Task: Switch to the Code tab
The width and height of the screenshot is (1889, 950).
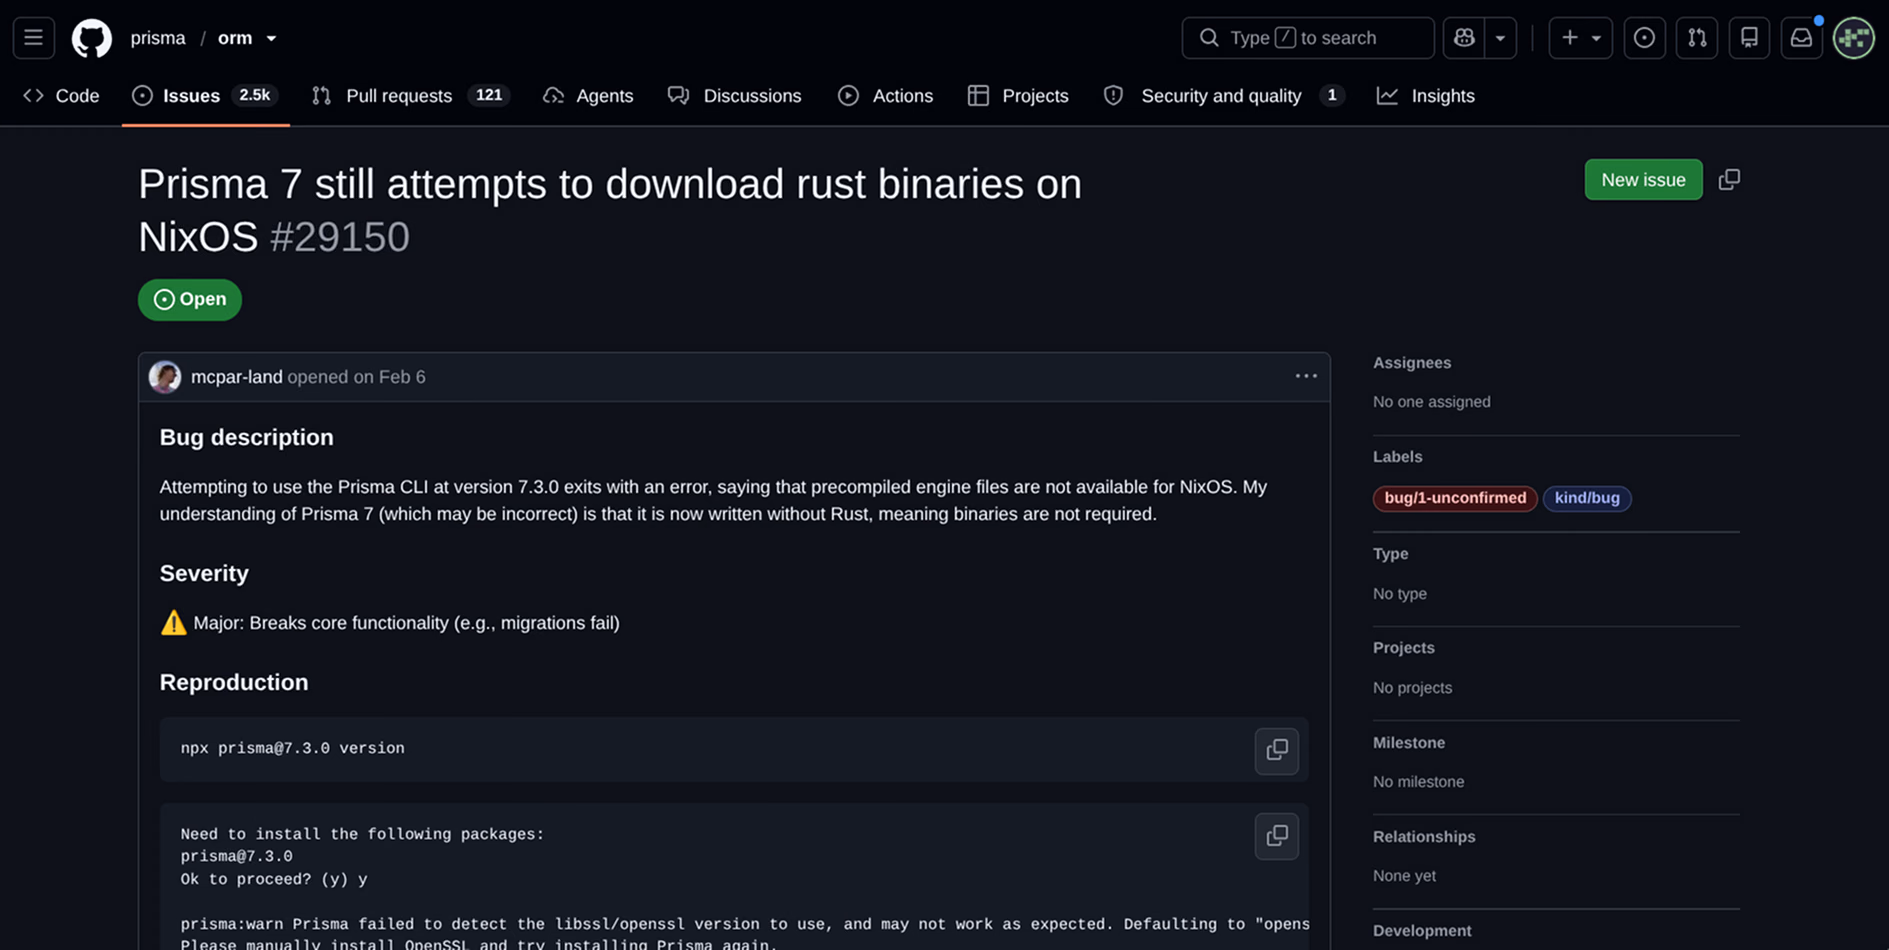Action: [x=62, y=96]
